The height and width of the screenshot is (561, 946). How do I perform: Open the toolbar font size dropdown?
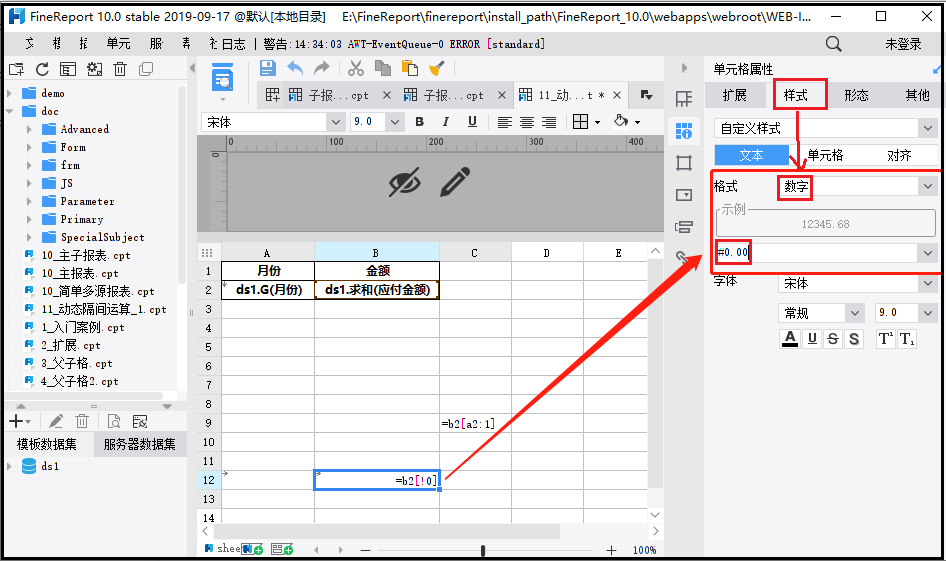[x=395, y=122]
